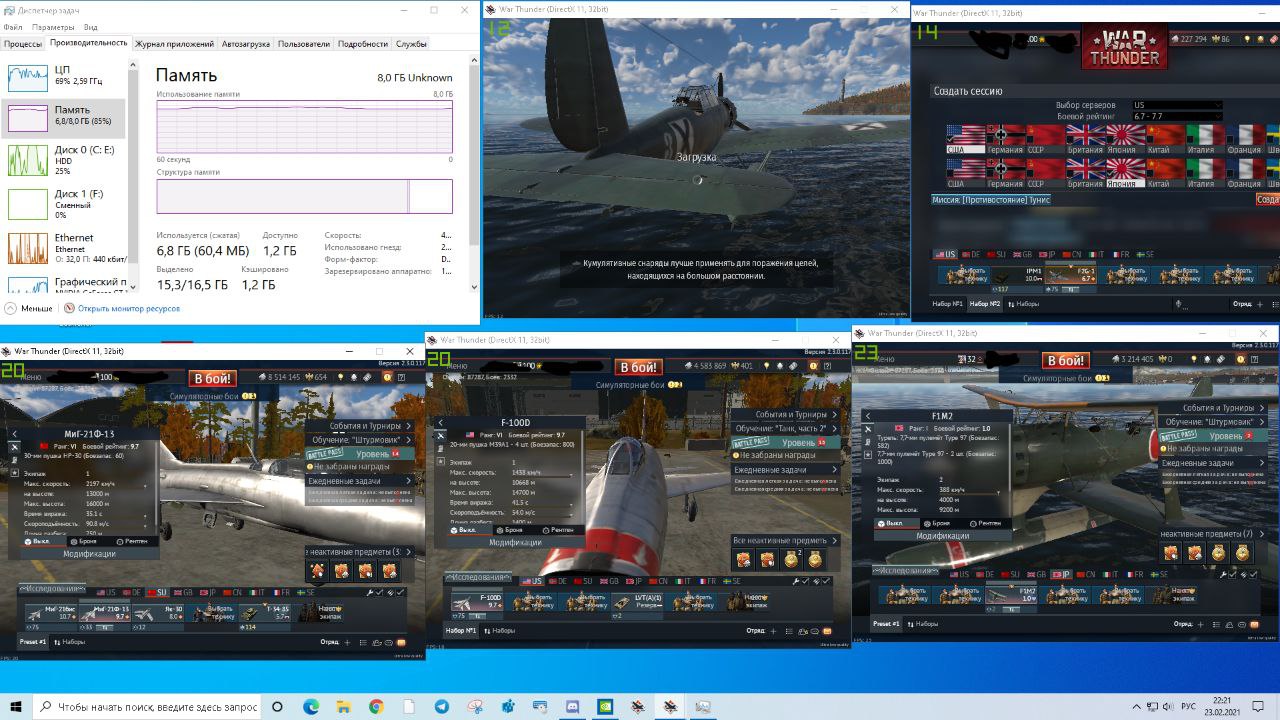Open Модификации in МиГ-21Ф-13 window
The width and height of the screenshot is (1280, 720).
pos(90,554)
